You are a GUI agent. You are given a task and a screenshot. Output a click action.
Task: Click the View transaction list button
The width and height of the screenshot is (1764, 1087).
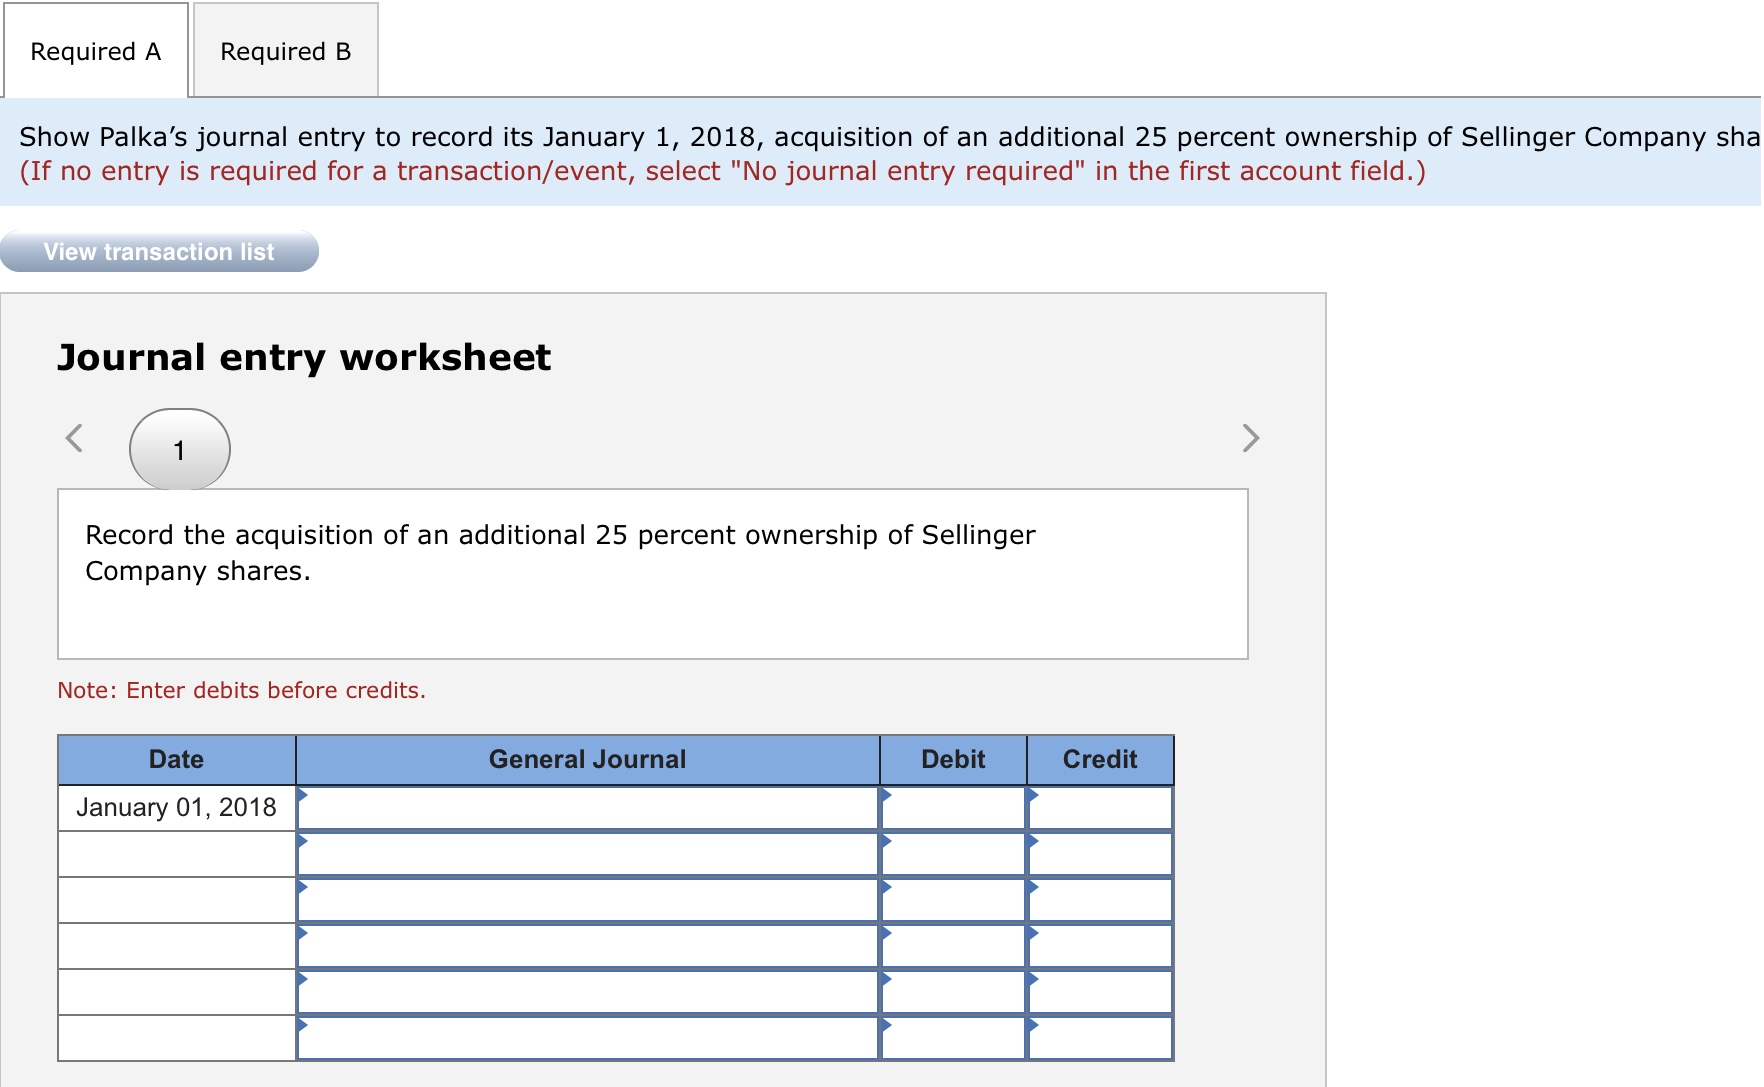click(x=158, y=252)
